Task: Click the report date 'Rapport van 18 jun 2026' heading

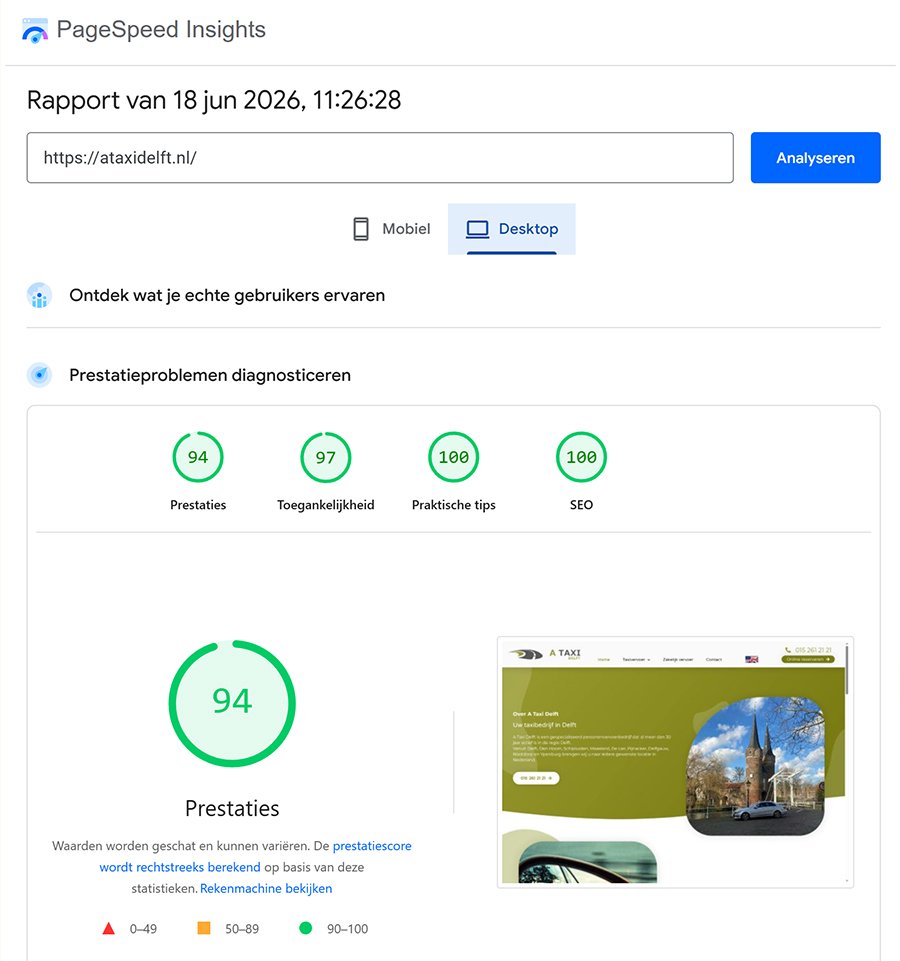Action: coord(214,100)
